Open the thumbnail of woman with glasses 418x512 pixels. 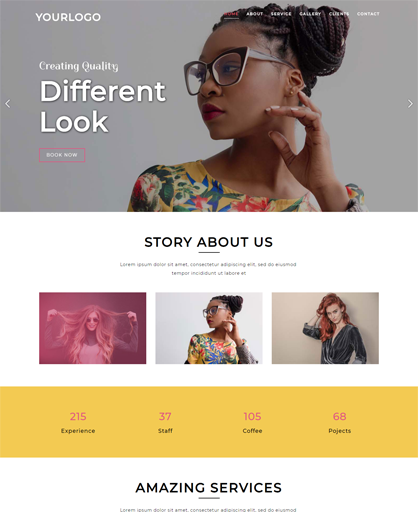[209, 328]
